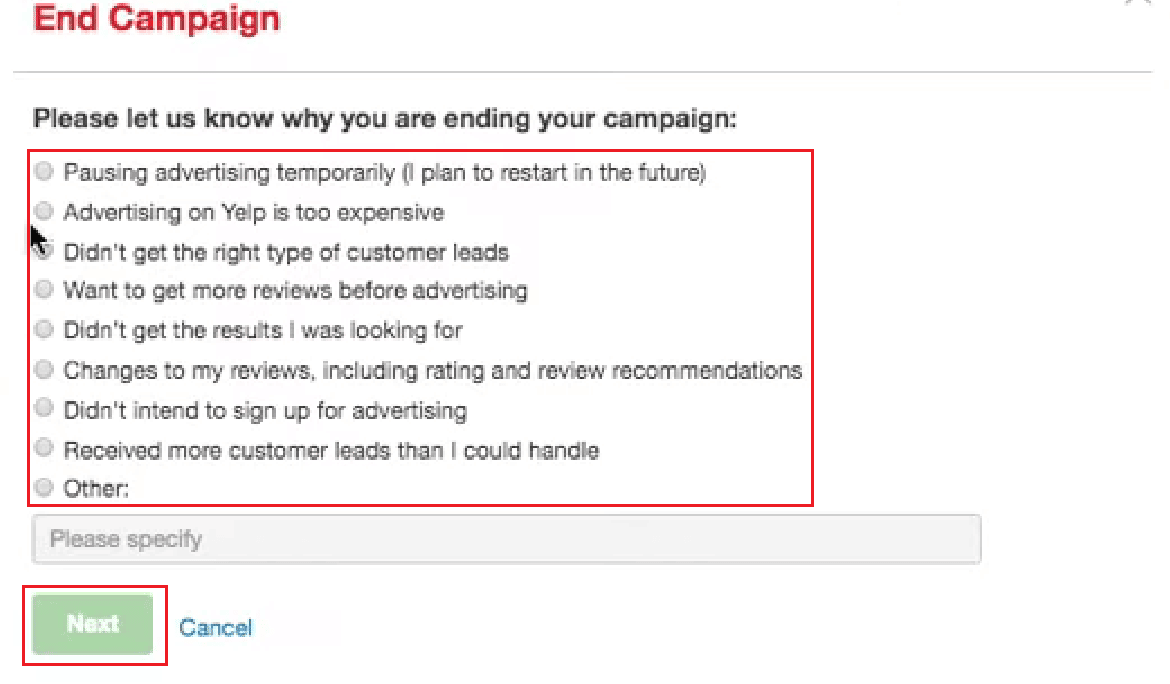Choose the 'Changes to my reviews' radio button
Screen dimensions: 1170x684
coord(44,370)
